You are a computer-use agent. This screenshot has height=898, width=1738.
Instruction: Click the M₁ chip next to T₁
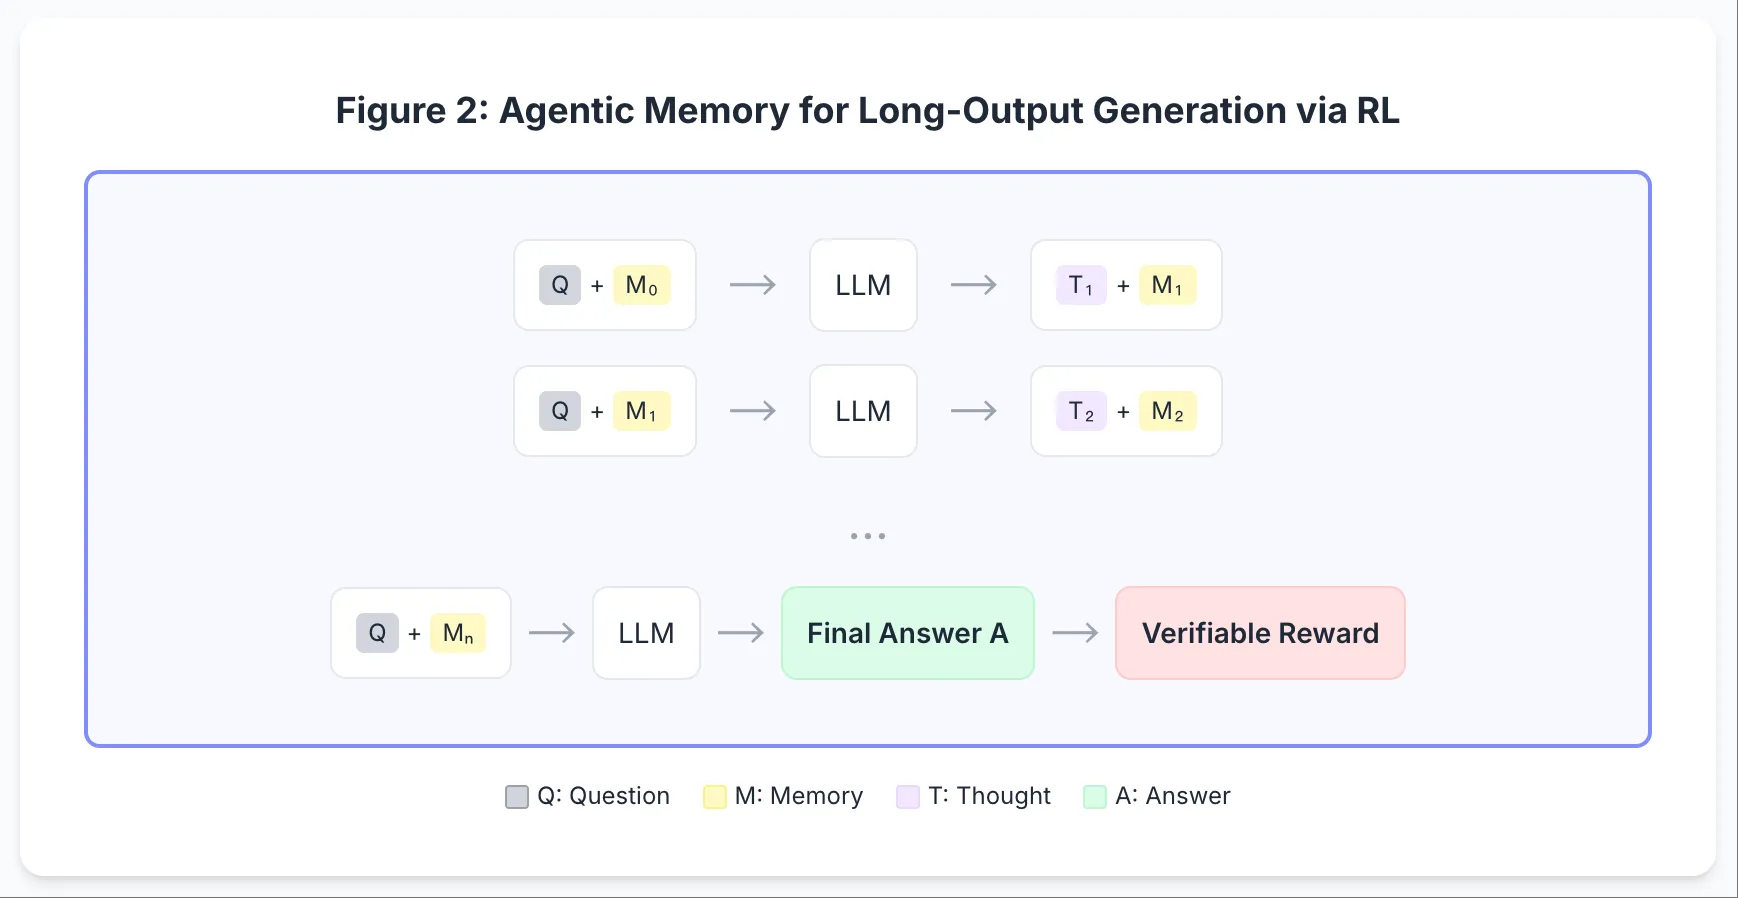click(x=1167, y=285)
